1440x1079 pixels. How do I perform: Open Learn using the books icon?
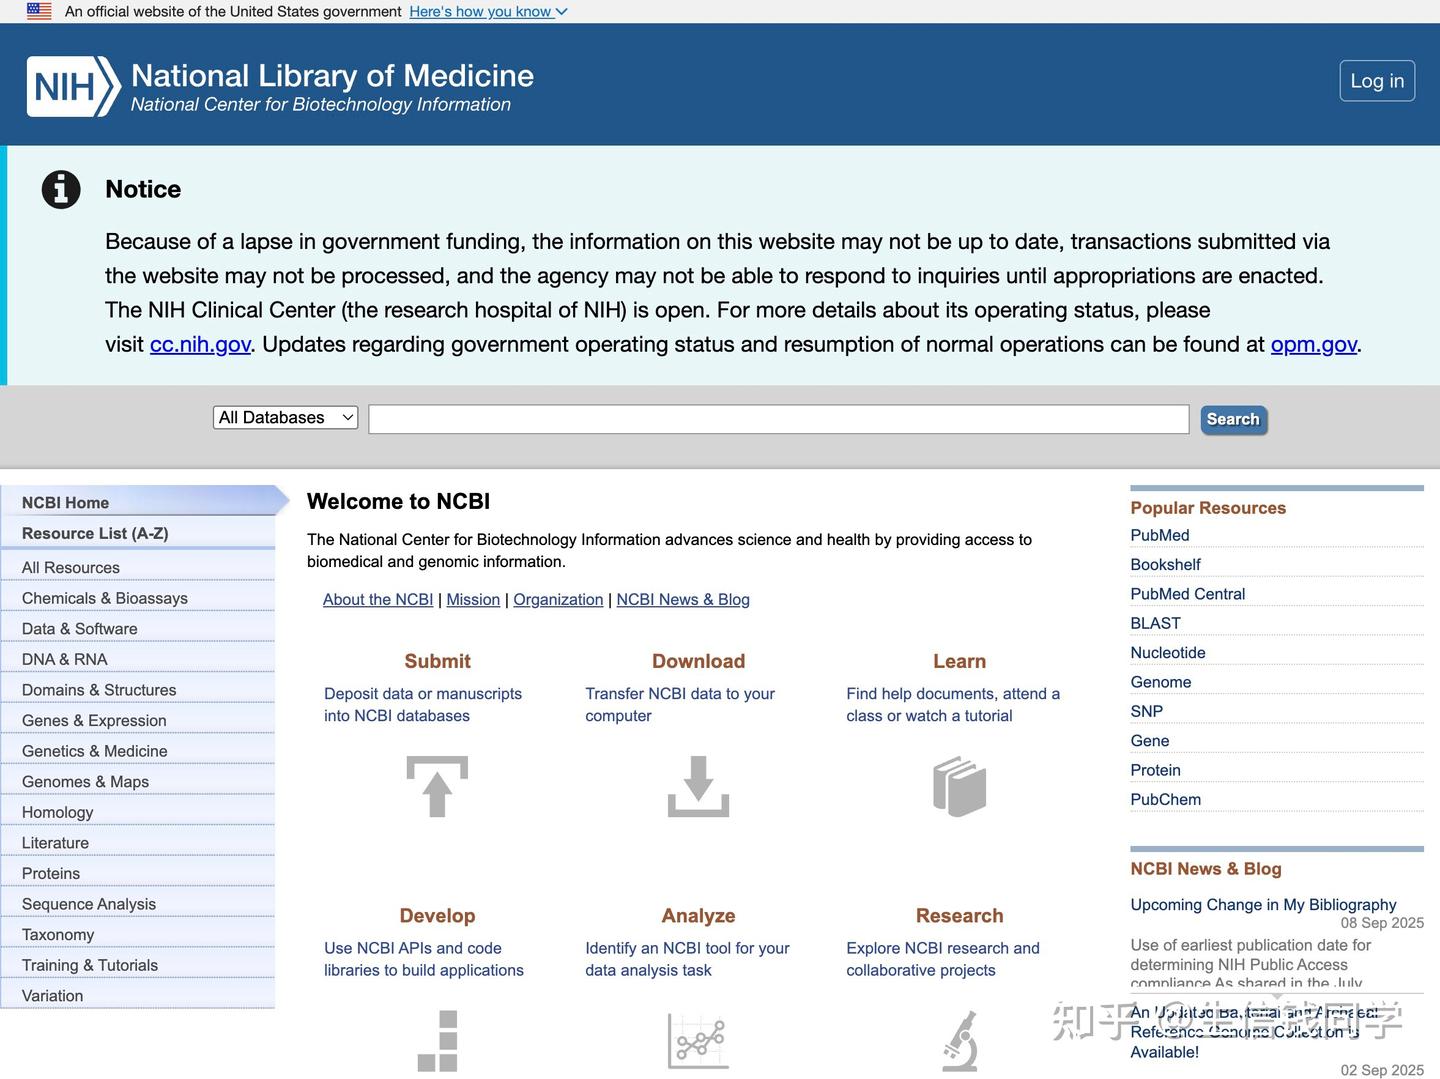(x=959, y=787)
